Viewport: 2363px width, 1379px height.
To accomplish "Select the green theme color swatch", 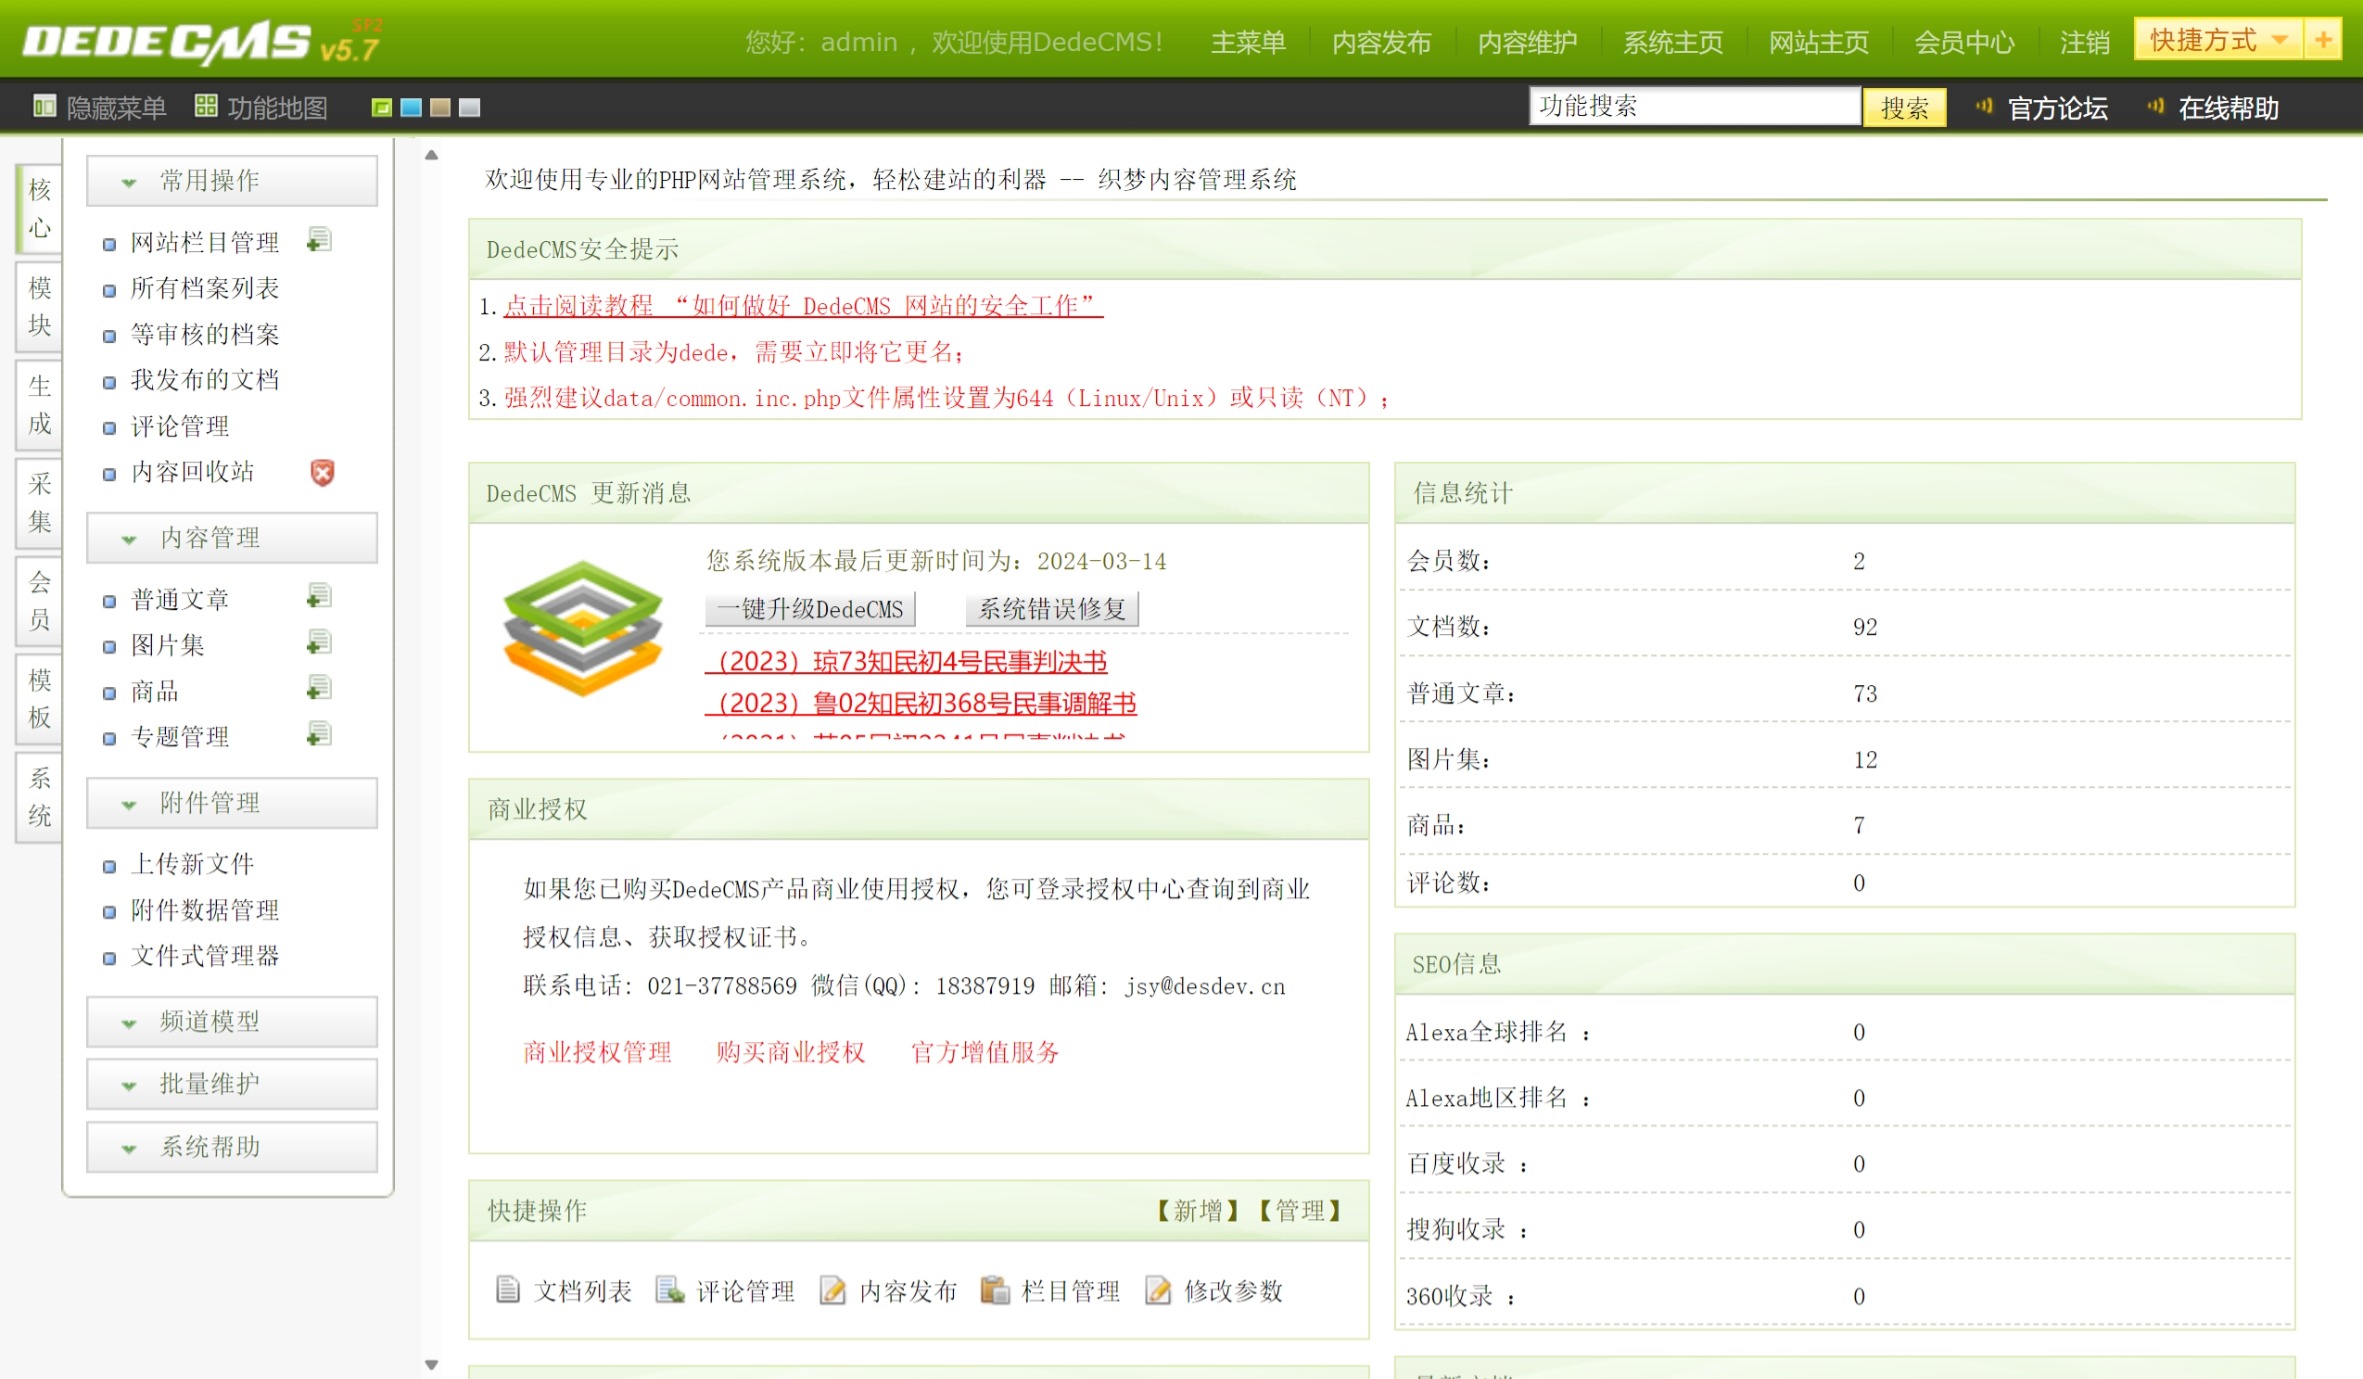I will (x=382, y=107).
